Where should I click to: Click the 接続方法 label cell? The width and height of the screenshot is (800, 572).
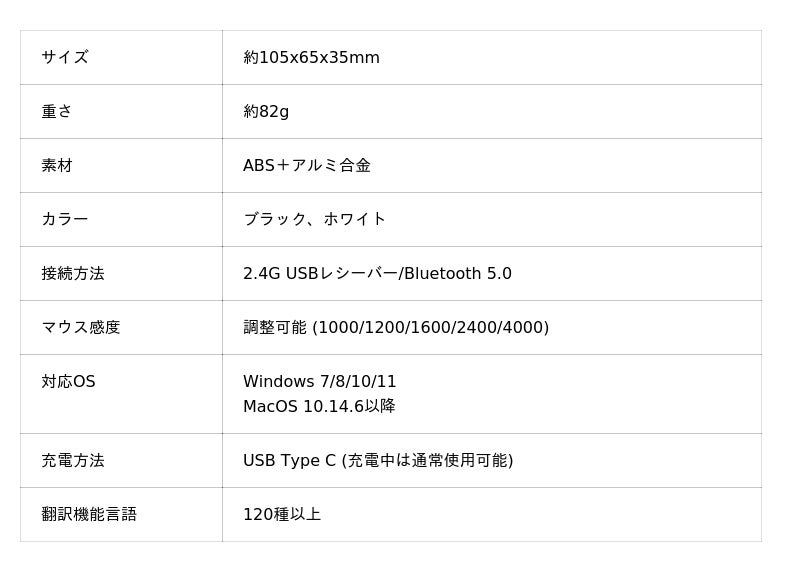73,273
